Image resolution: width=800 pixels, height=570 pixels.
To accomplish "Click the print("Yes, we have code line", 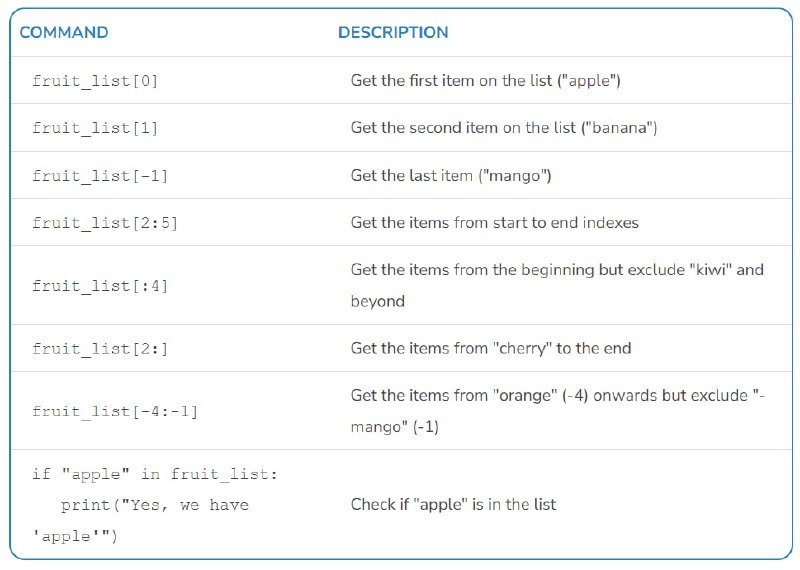I will 155,506.
